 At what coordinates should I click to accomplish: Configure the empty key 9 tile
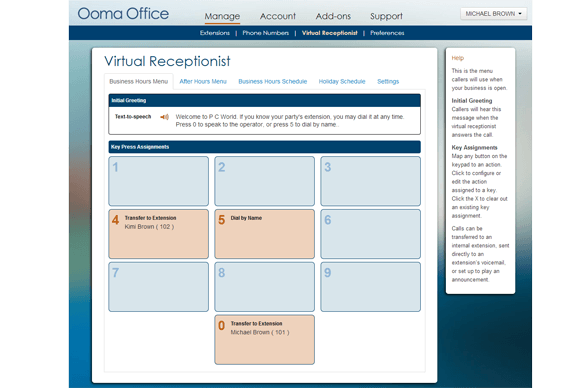(370, 287)
